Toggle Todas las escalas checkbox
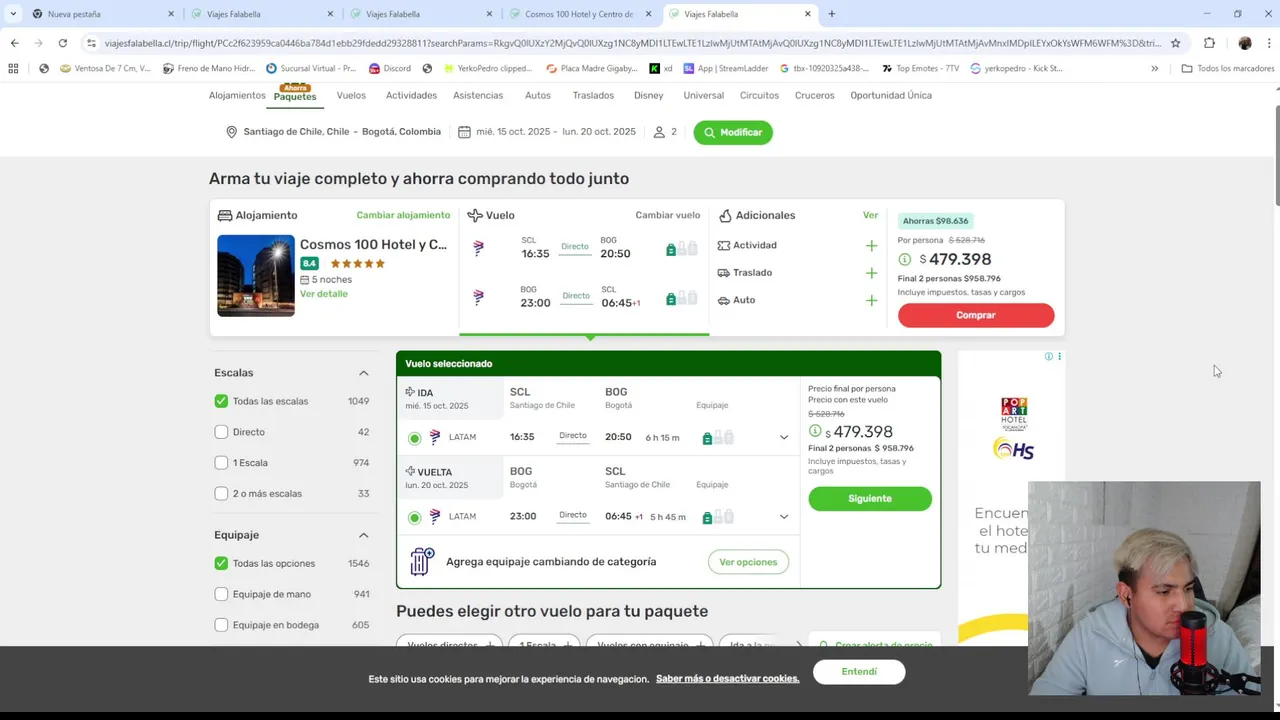 [x=221, y=401]
